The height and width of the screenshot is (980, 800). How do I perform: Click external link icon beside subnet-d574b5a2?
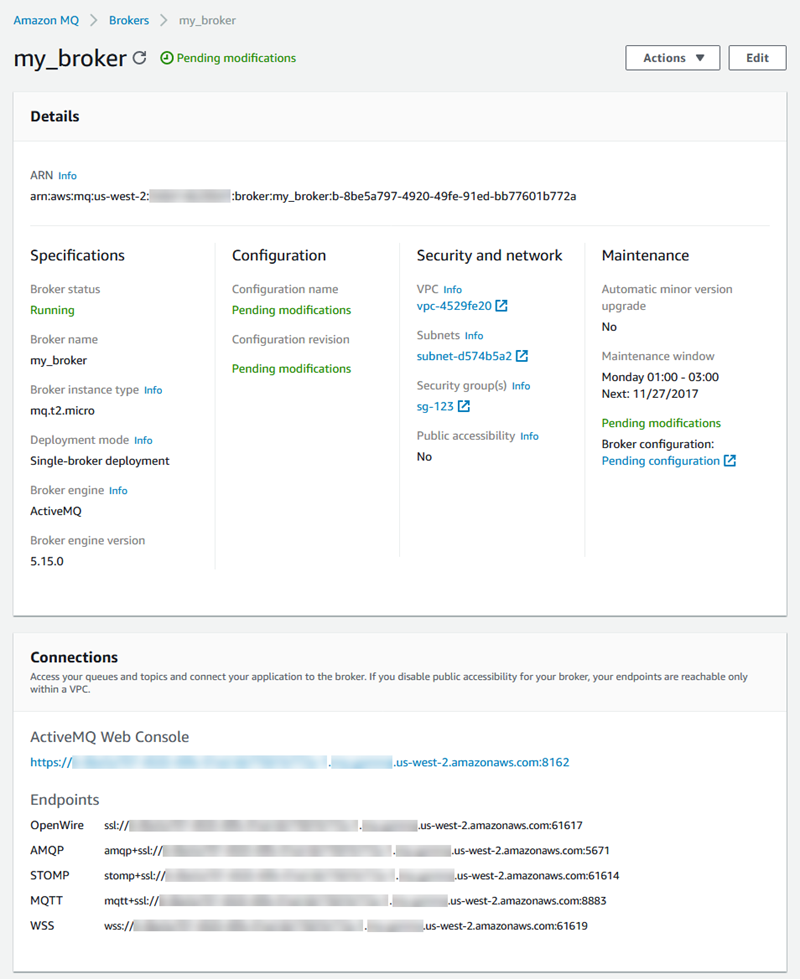[x=522, y=356]
